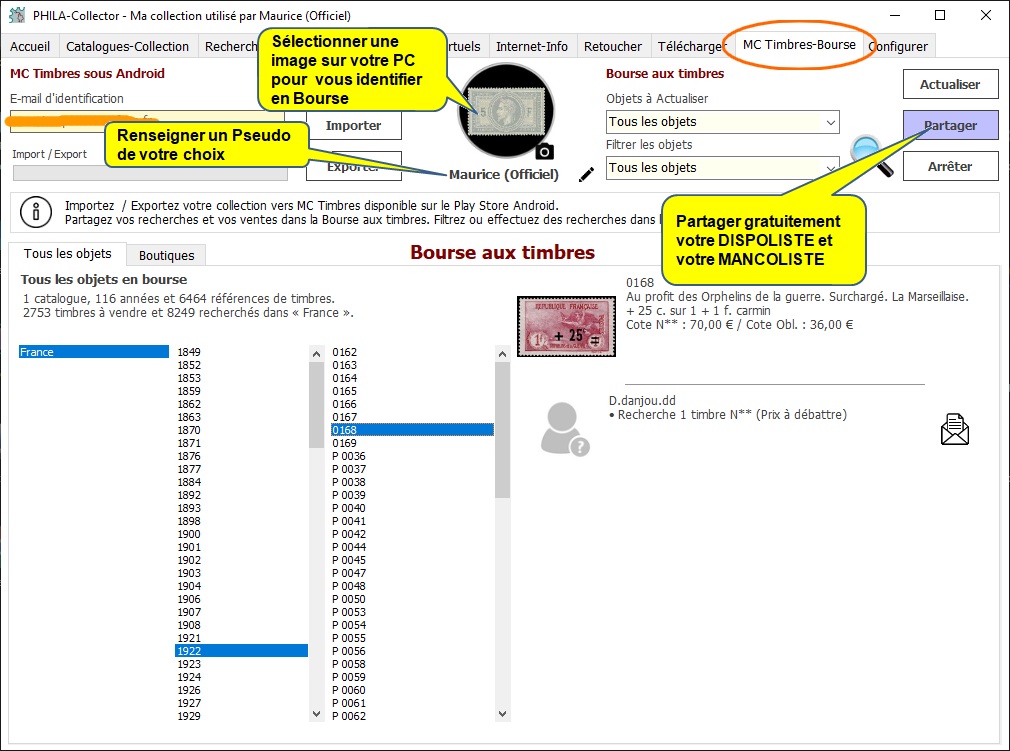Open the Objets à Actualiser dropdown

722,122
